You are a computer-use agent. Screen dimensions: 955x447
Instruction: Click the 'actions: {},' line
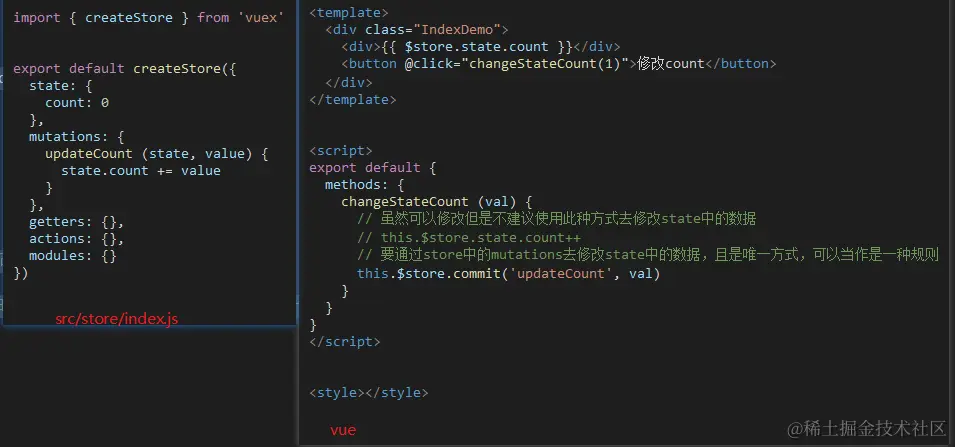[x=76, y=239]
